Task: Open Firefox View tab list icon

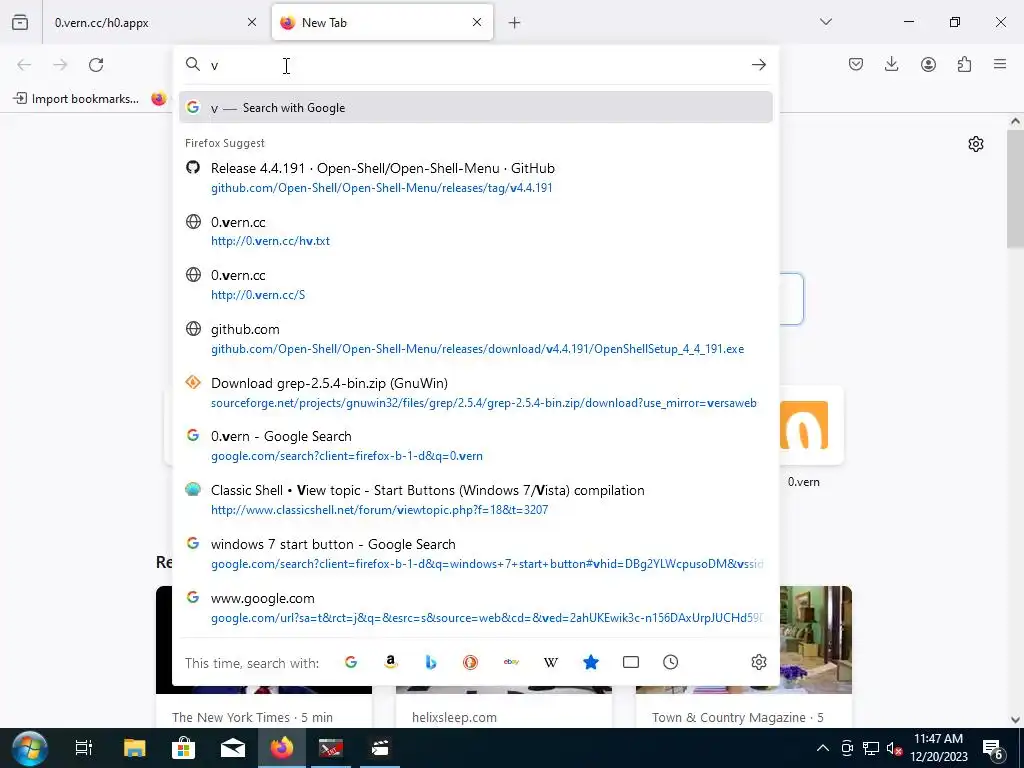Action: pos(20,23)
